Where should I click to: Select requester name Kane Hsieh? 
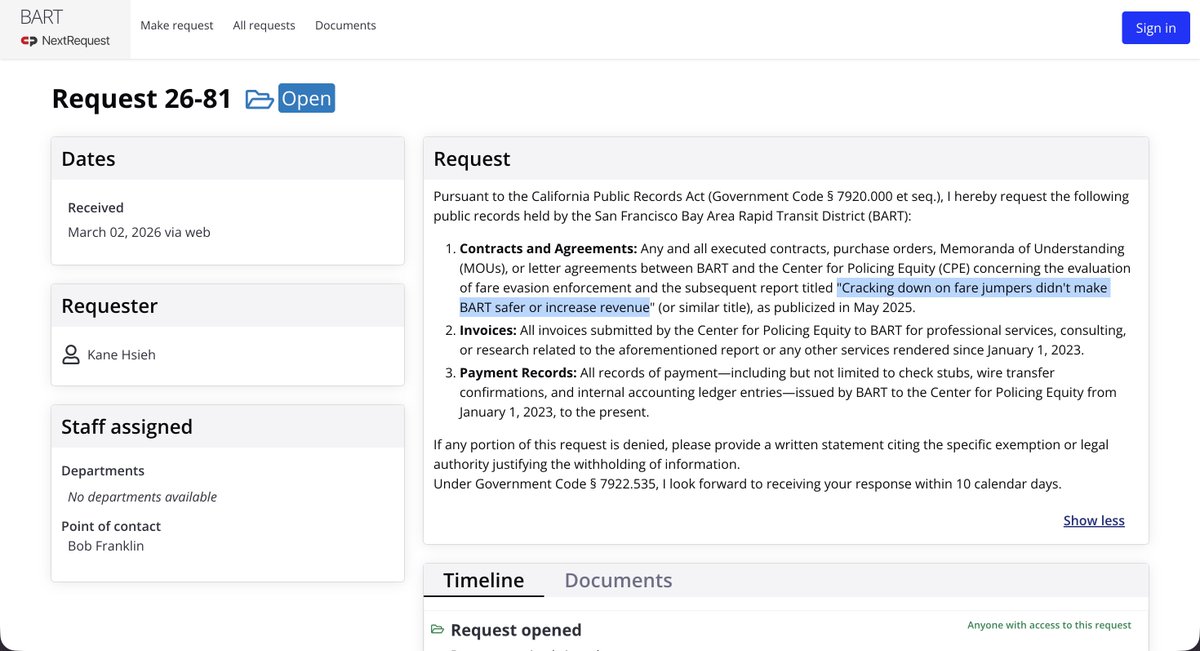[x=121, y=354]
